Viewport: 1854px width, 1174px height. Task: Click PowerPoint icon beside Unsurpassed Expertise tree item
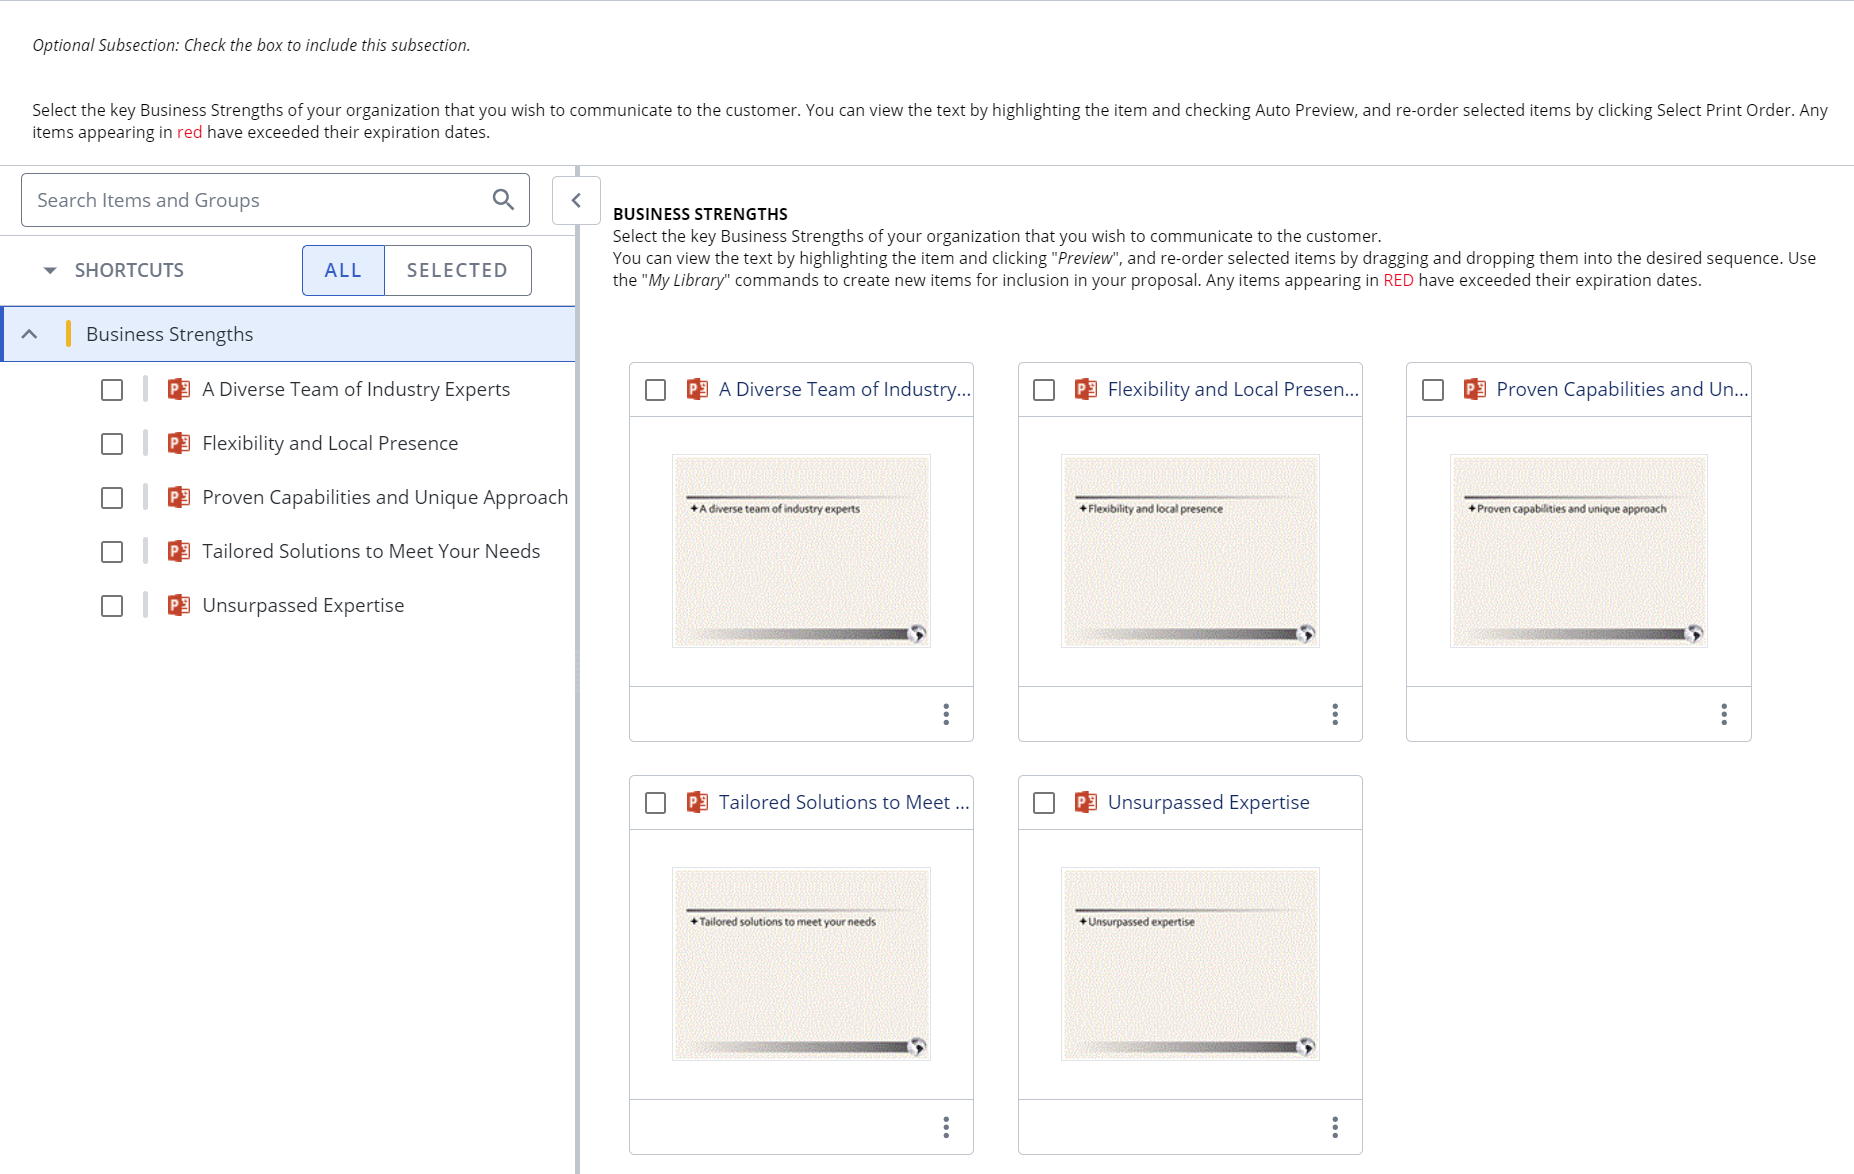[179, 605]
